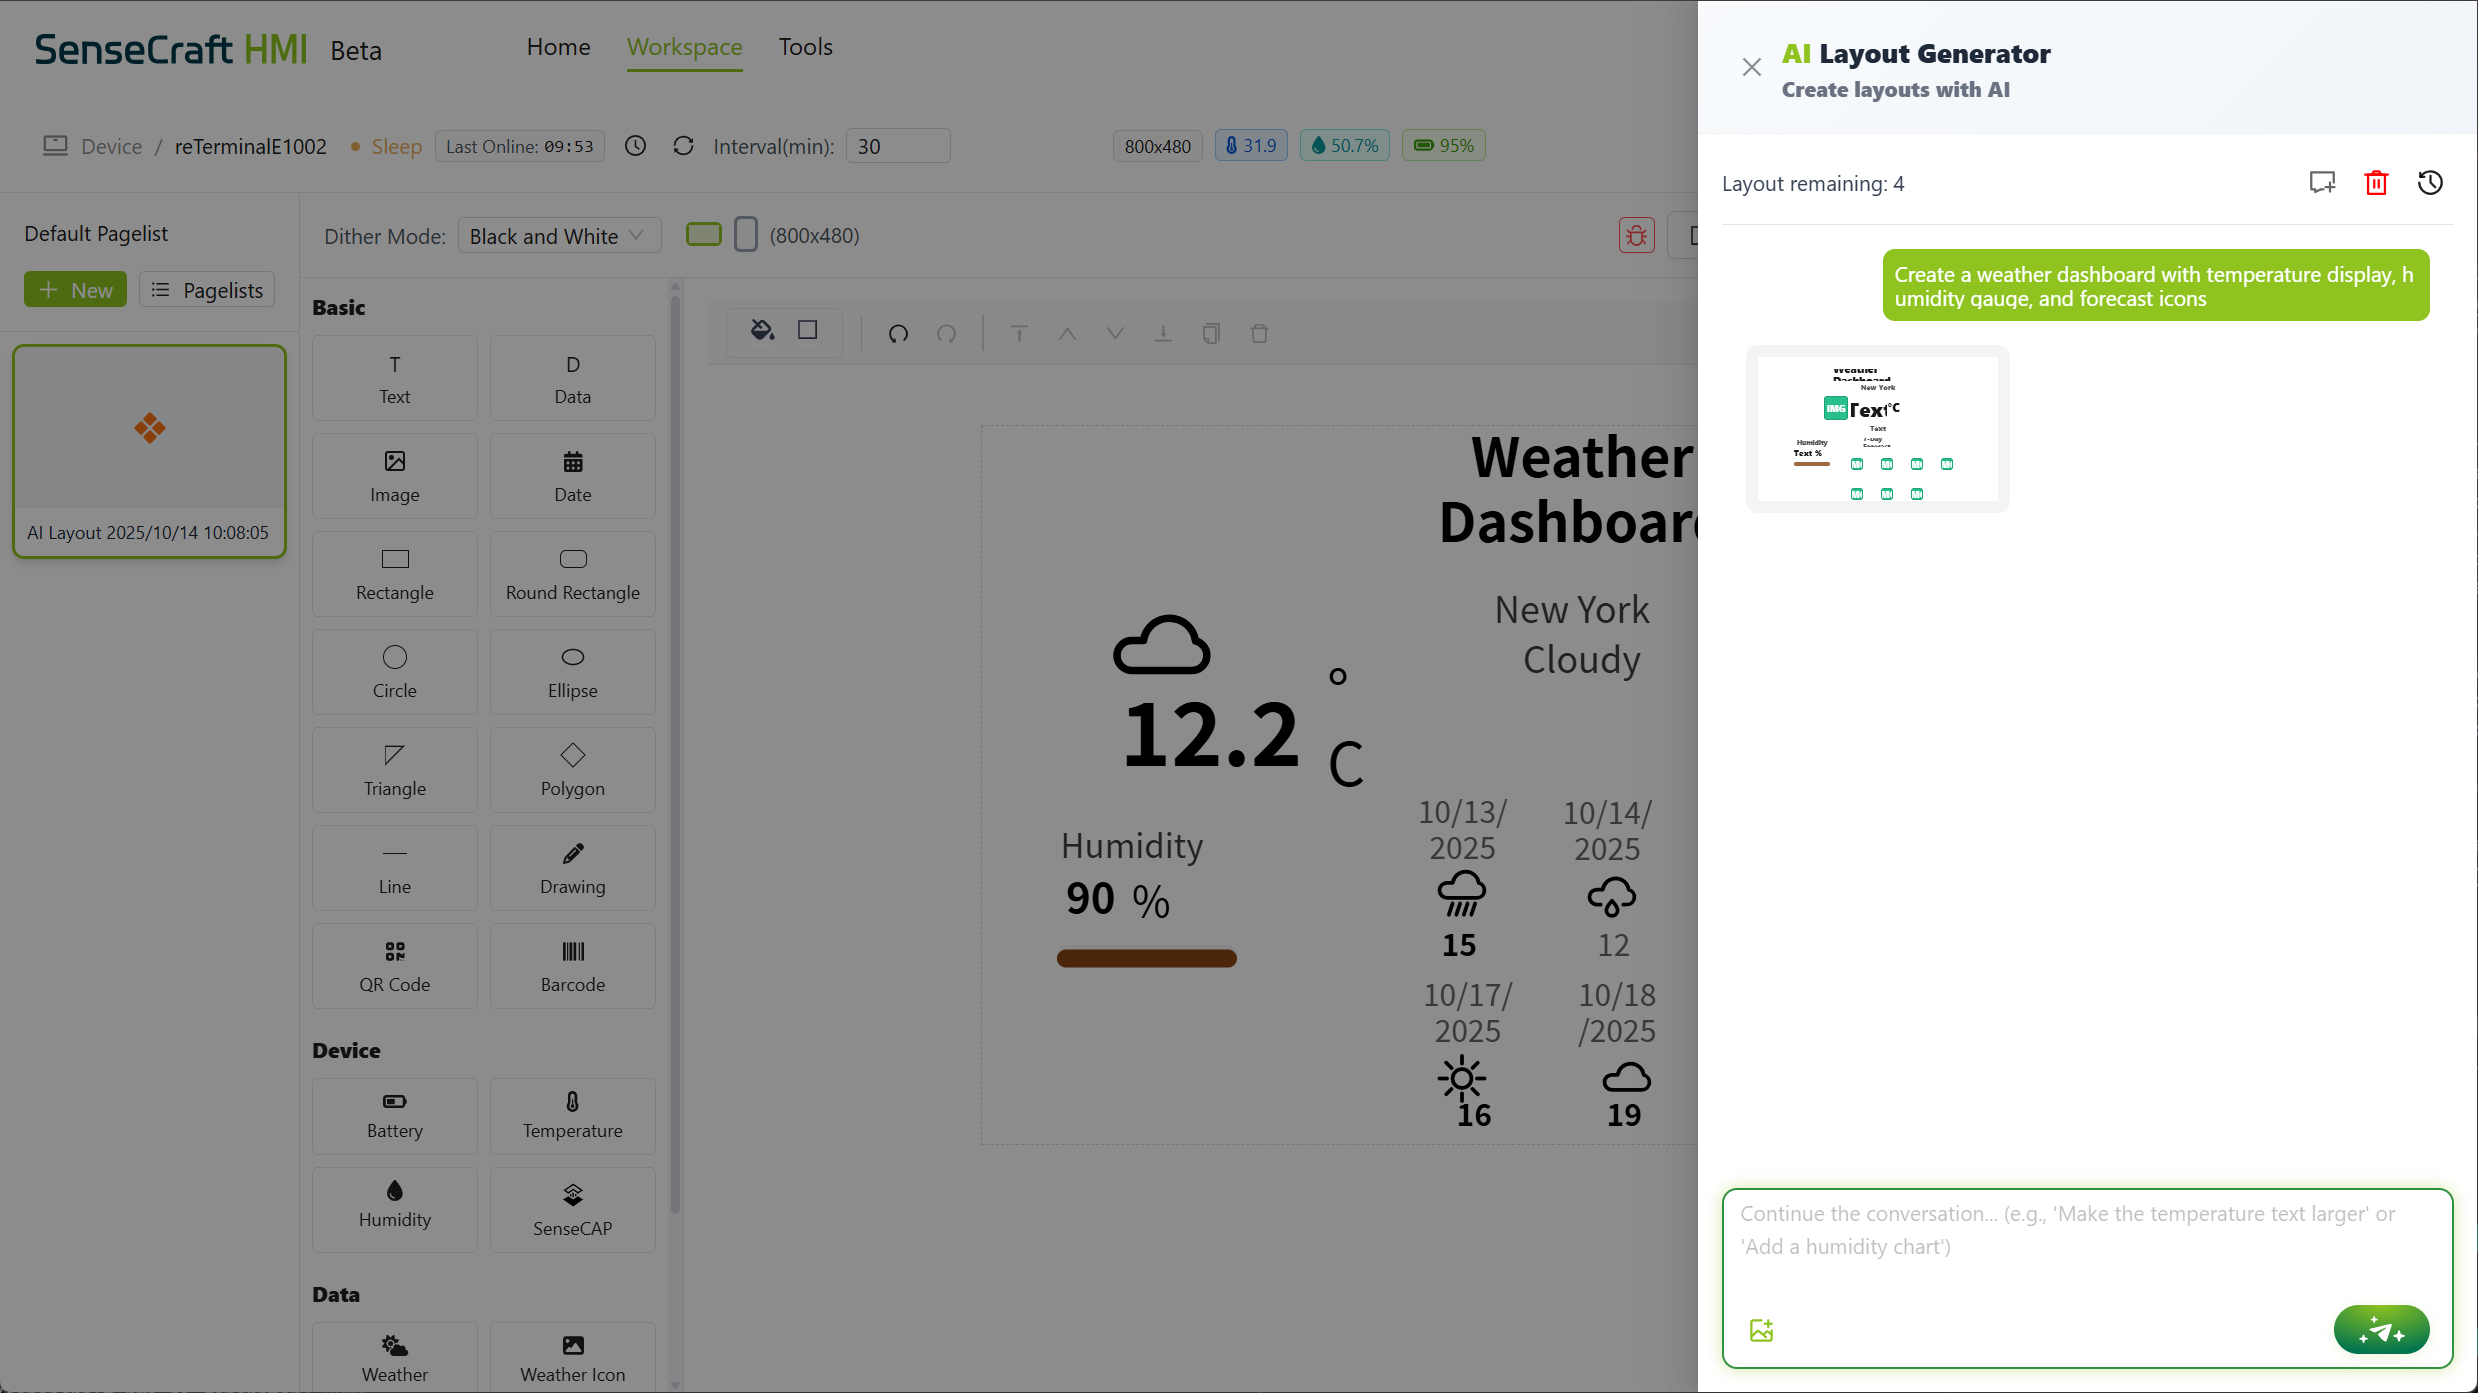Click the green New page button
2478x1393 pixels.
[75, 290]
